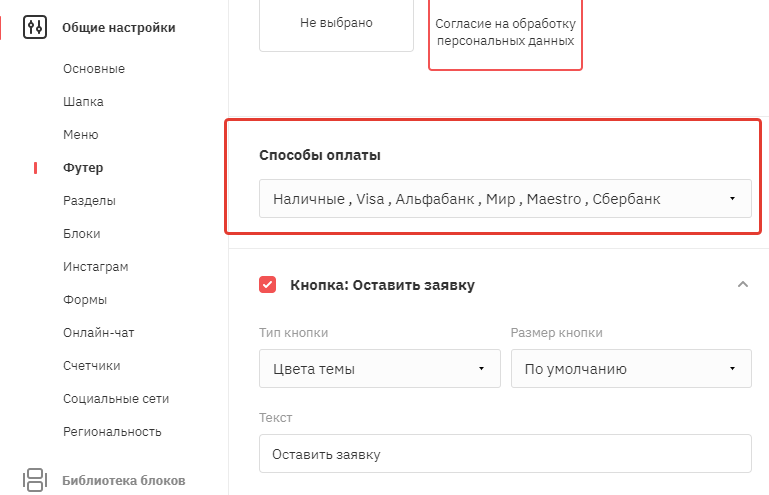
Task: Click the Общие настройки sliders icon
Action: [x=35, y=27]
